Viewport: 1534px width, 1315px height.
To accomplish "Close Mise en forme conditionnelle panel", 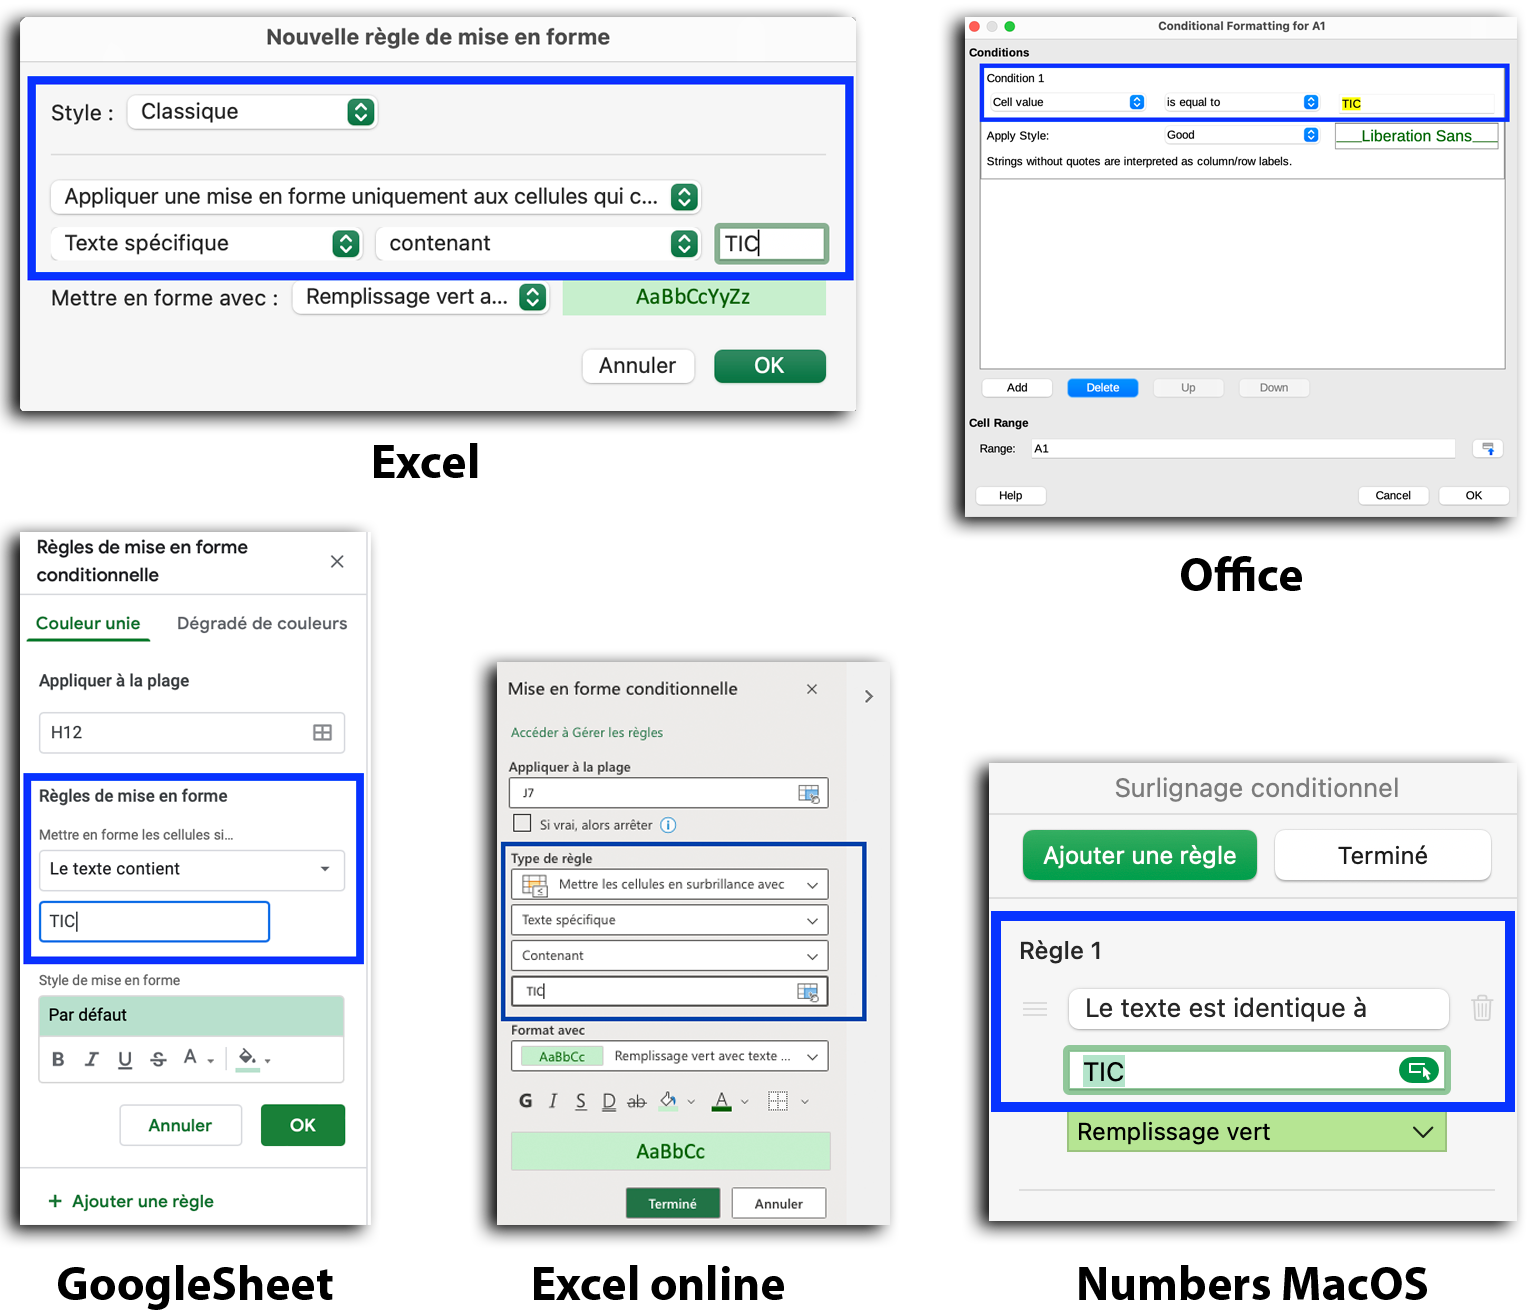I will (x=812, y=689).
